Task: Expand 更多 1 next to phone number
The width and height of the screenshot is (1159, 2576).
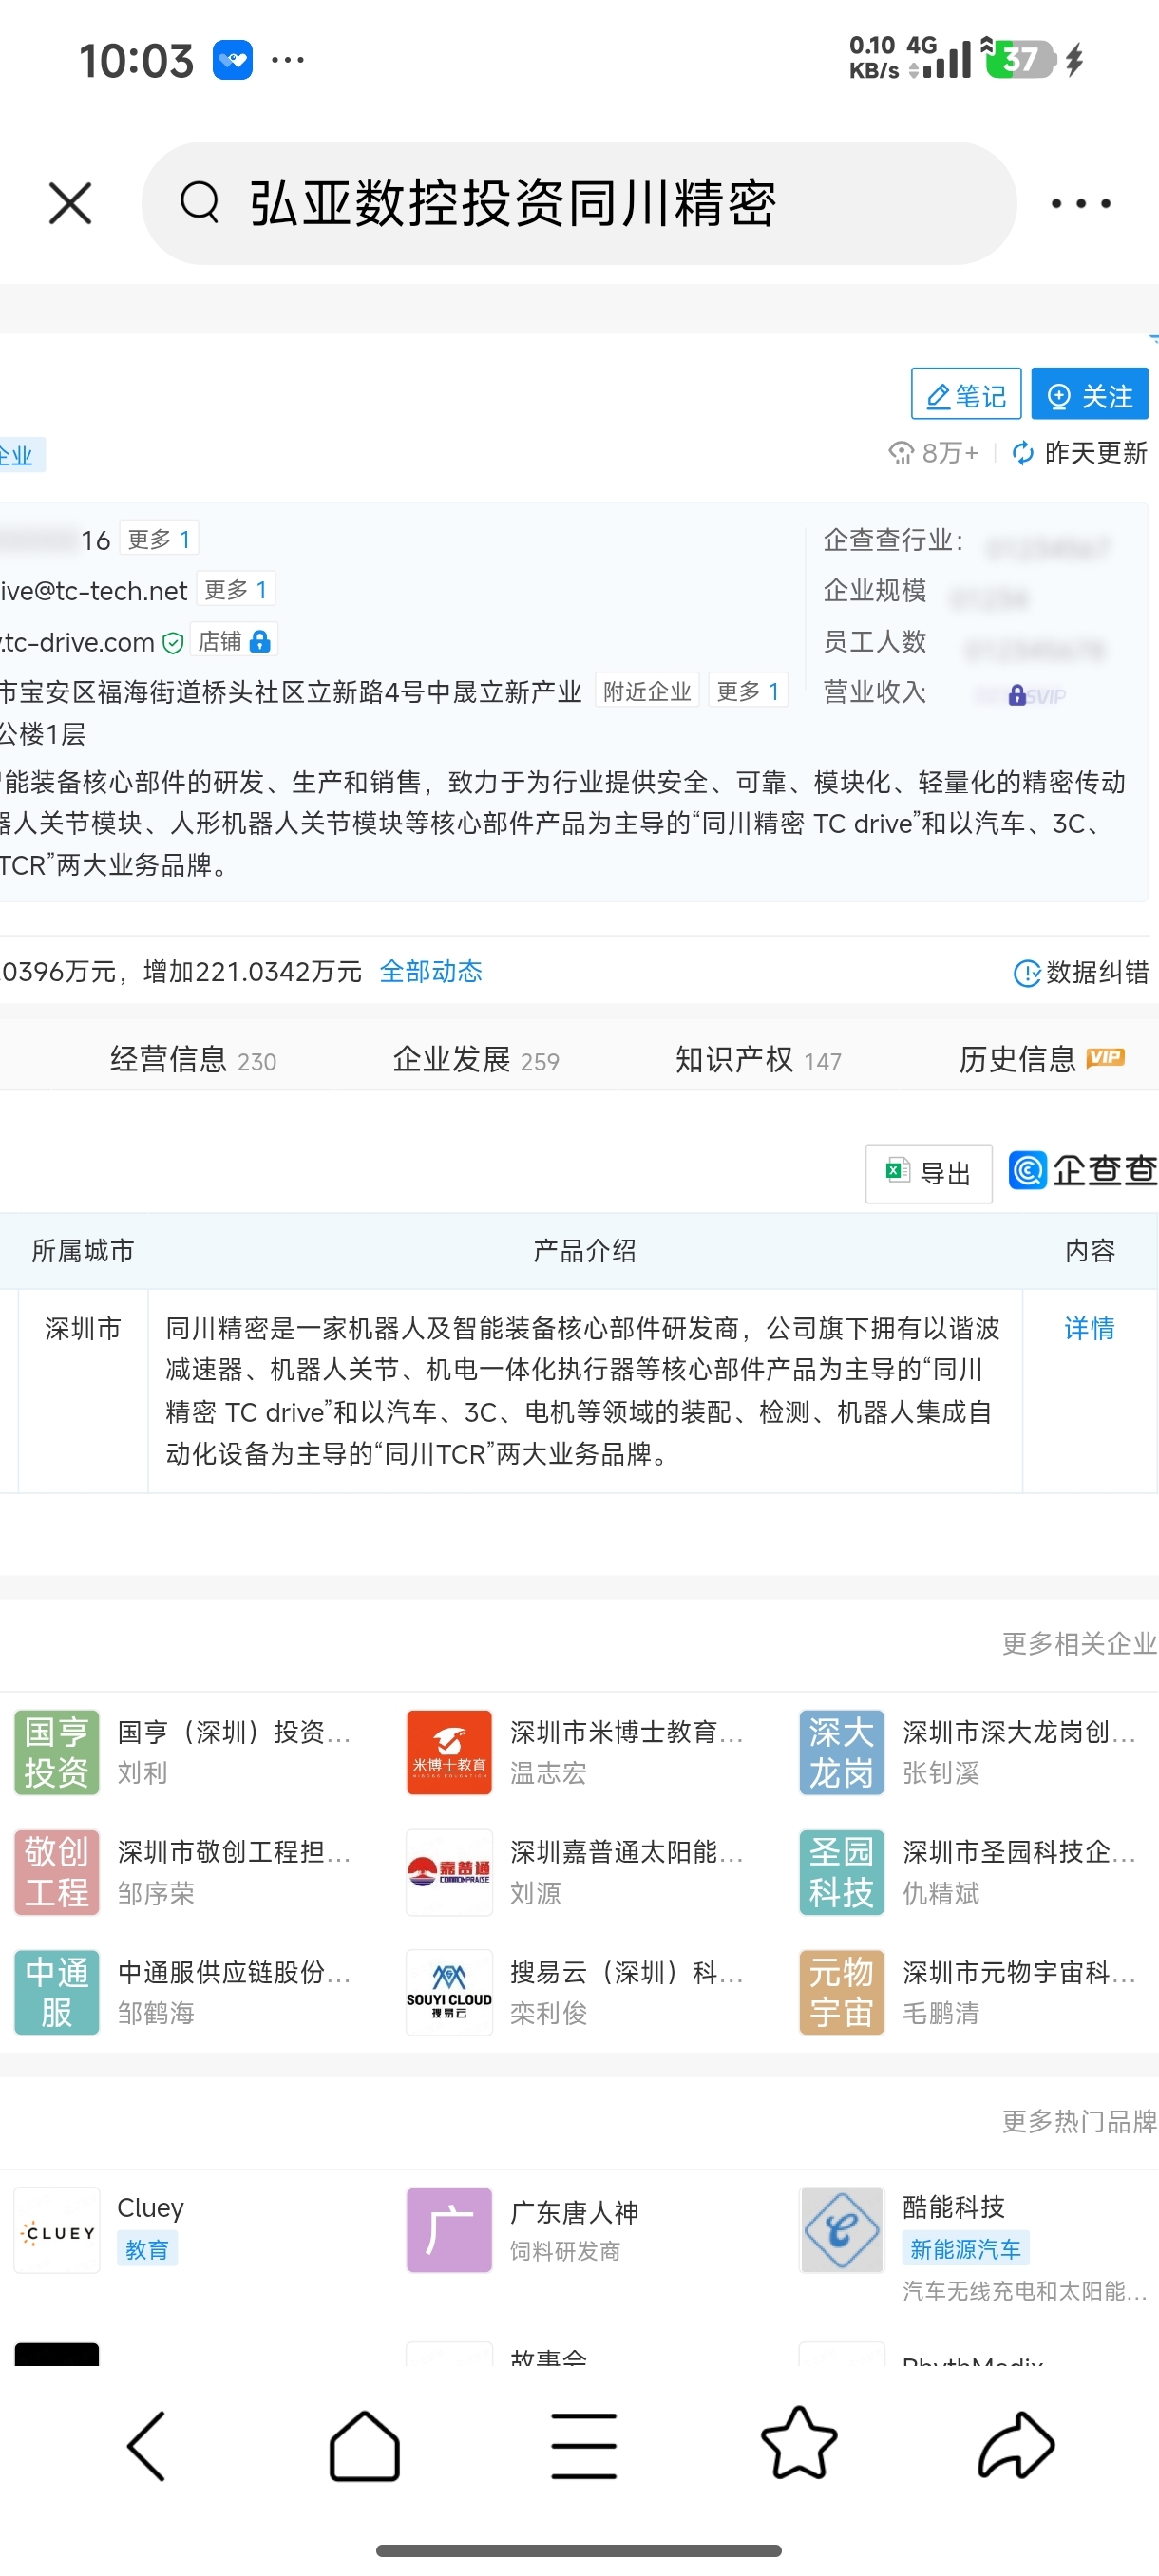Action: [159, 539]
